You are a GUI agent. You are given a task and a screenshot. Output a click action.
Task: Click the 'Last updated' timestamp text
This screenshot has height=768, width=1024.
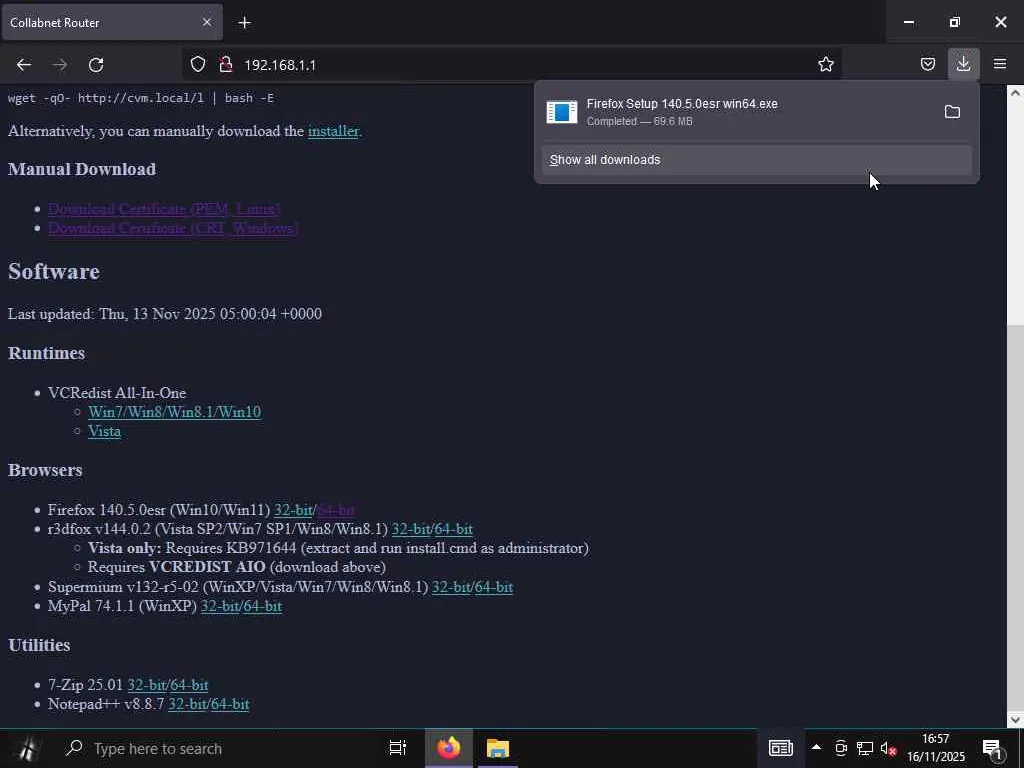[165, 314]
